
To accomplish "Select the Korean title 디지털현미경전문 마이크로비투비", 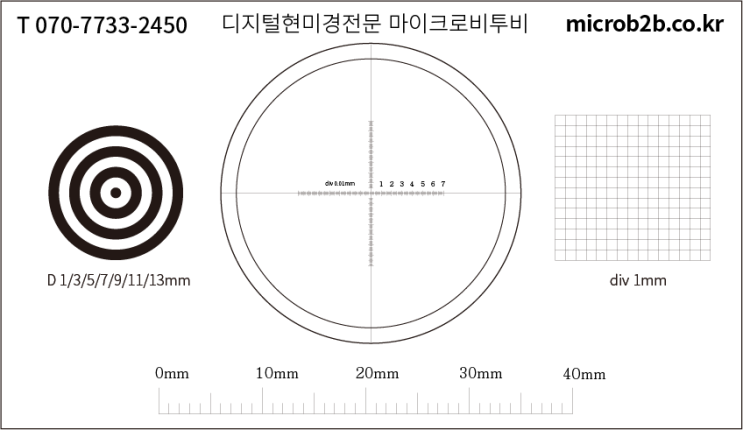I will tap(375, 23).
